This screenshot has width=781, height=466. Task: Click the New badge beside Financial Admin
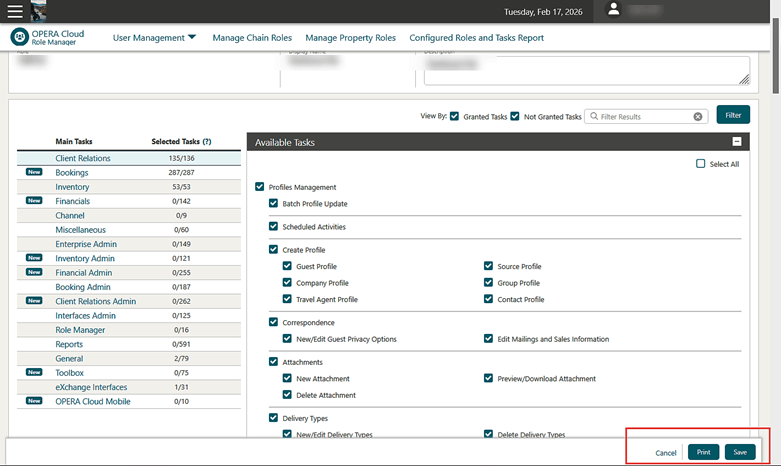[34, 272]
